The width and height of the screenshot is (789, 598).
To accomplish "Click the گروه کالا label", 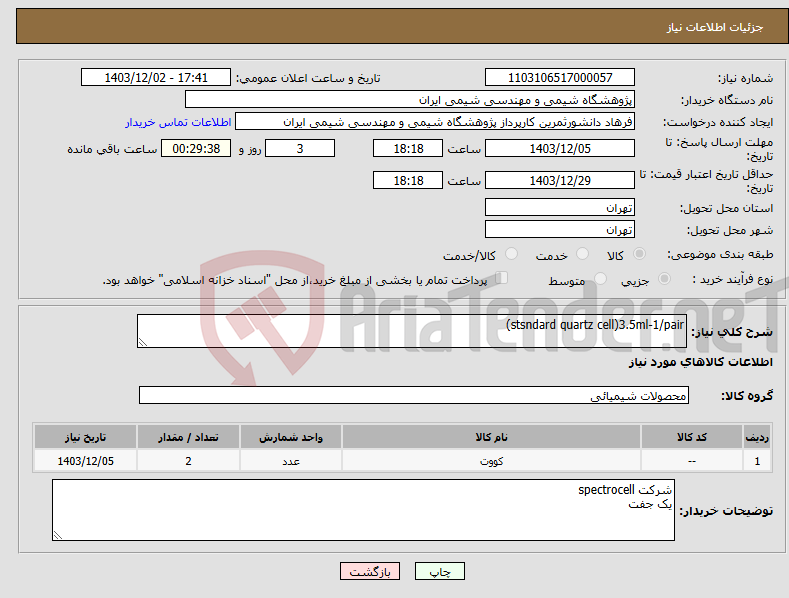I will tap(747, 396).
